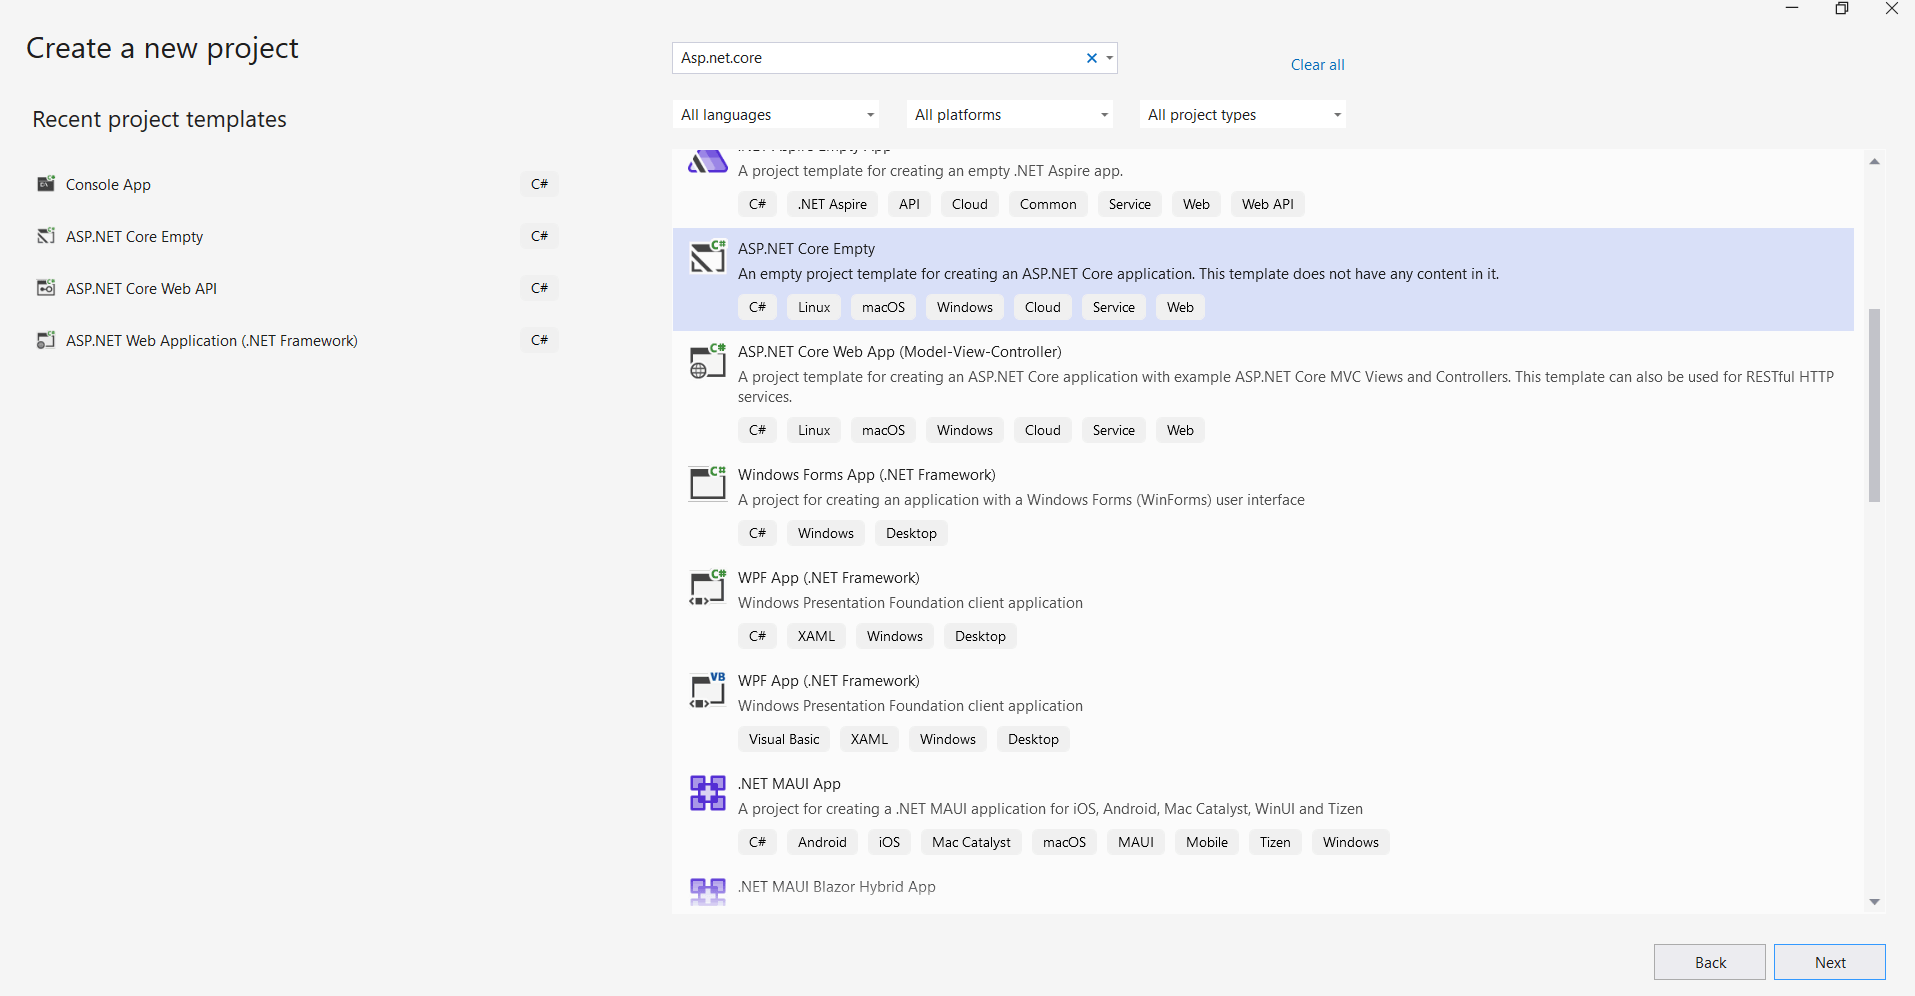Click the Next button
The image size is (1915, 996).
click(x=1830, y=962)
